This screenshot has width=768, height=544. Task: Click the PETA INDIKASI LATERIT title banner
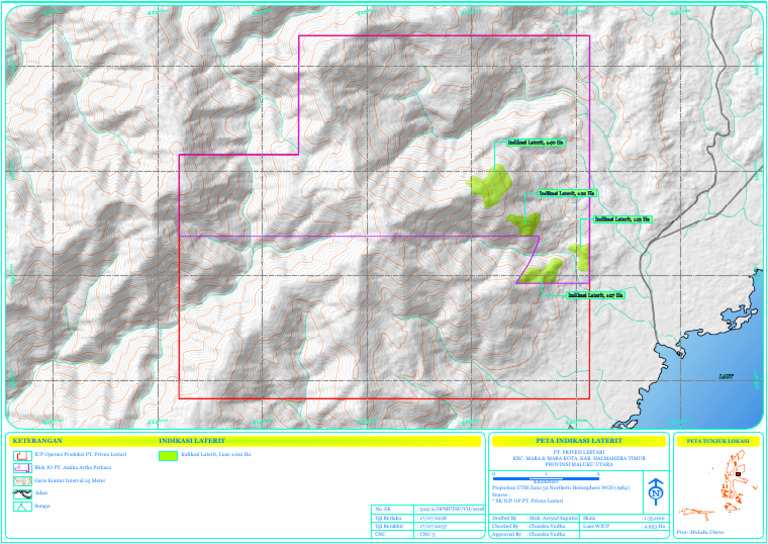(x=579, y=441)
